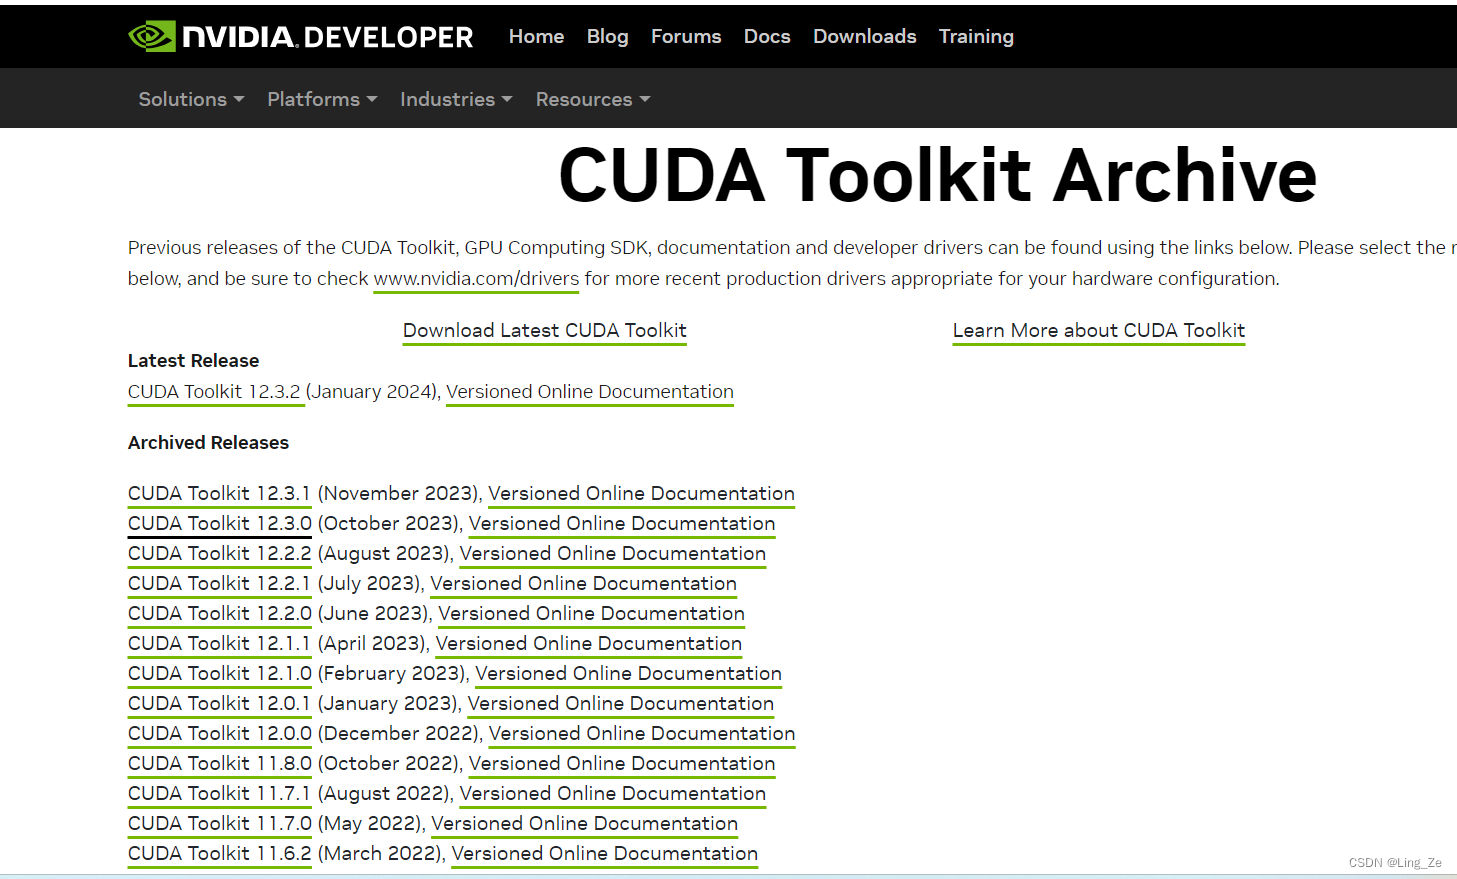Open CUDA Toolkit 12.0.0 link
The image size is (1457, 879).
220,734
